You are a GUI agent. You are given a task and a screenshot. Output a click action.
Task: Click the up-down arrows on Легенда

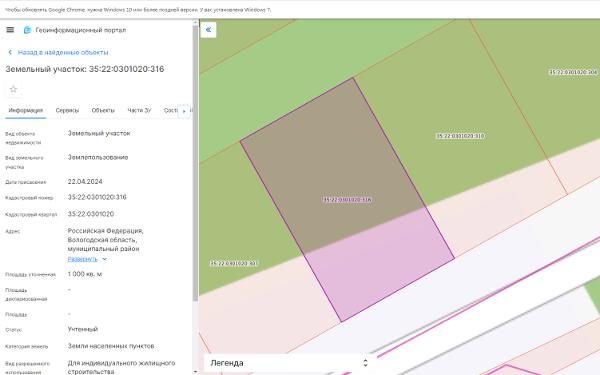[x=365, y=363]
